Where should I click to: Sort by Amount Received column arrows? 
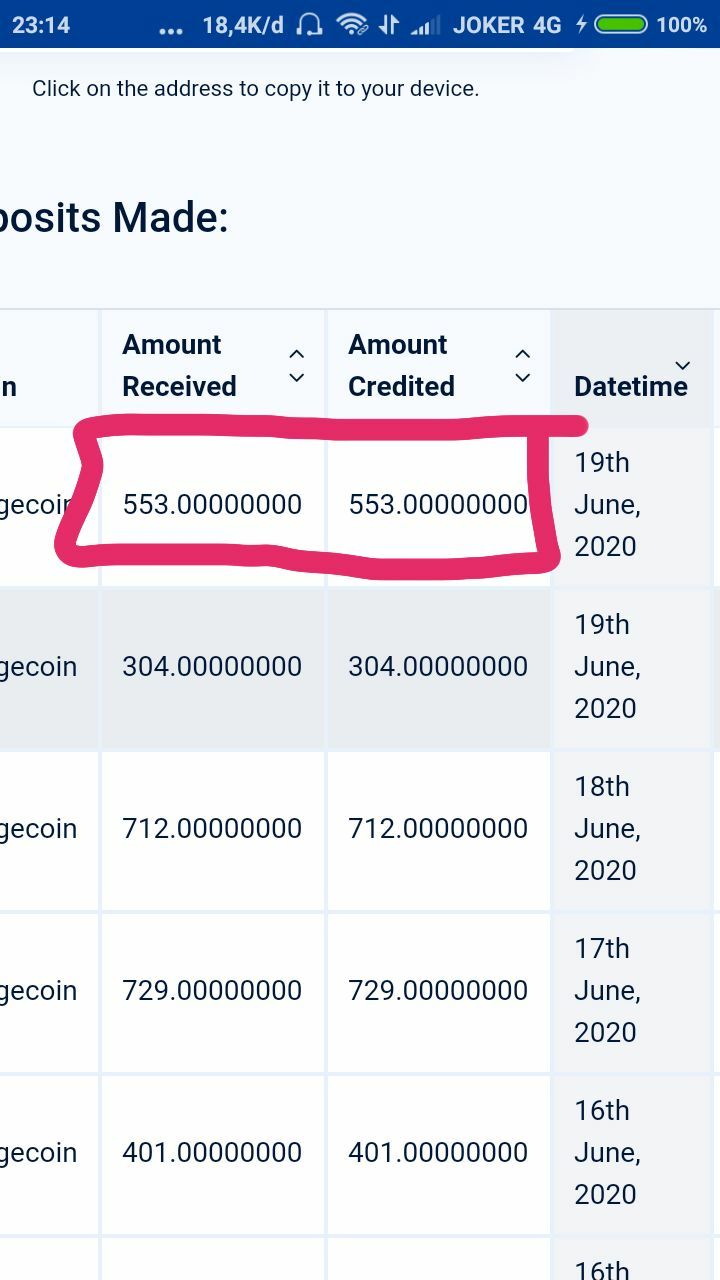point(296,366)
